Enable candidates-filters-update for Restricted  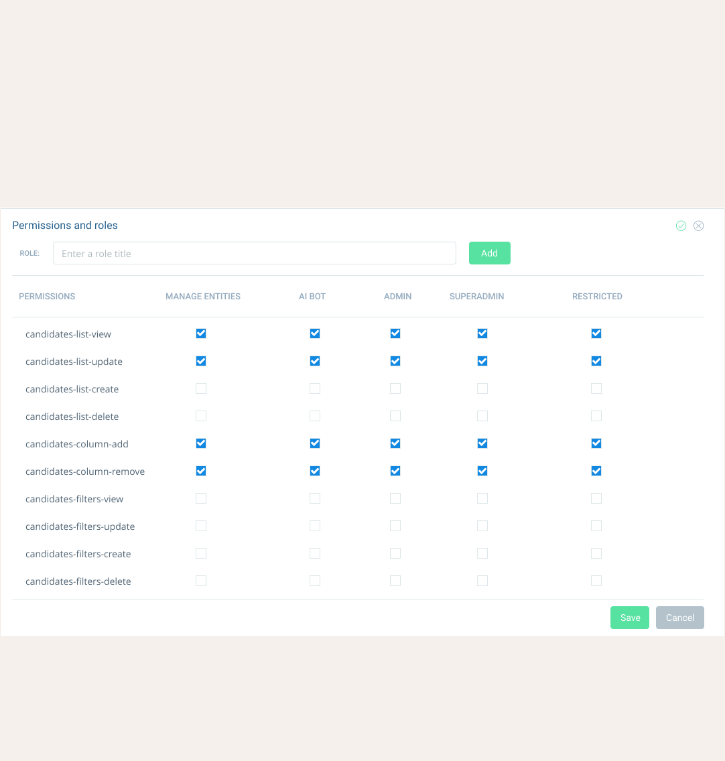[596, 526]
